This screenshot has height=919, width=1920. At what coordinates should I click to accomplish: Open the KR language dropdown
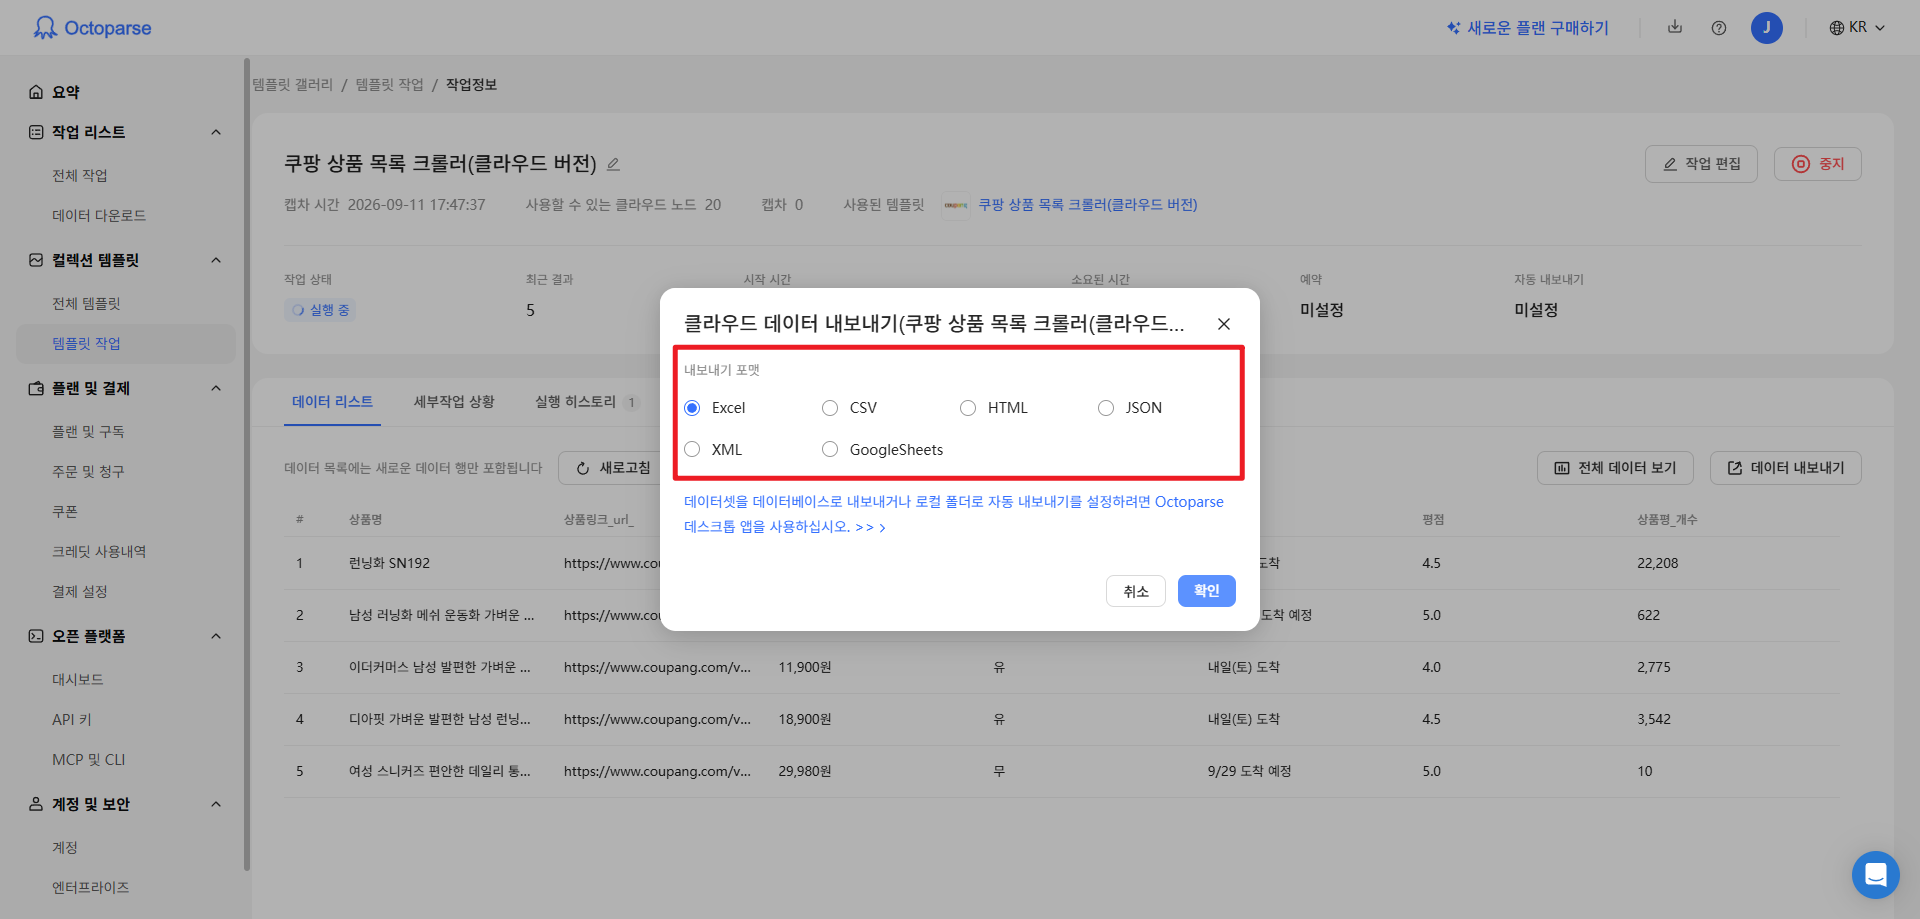tap(1857, 28)
